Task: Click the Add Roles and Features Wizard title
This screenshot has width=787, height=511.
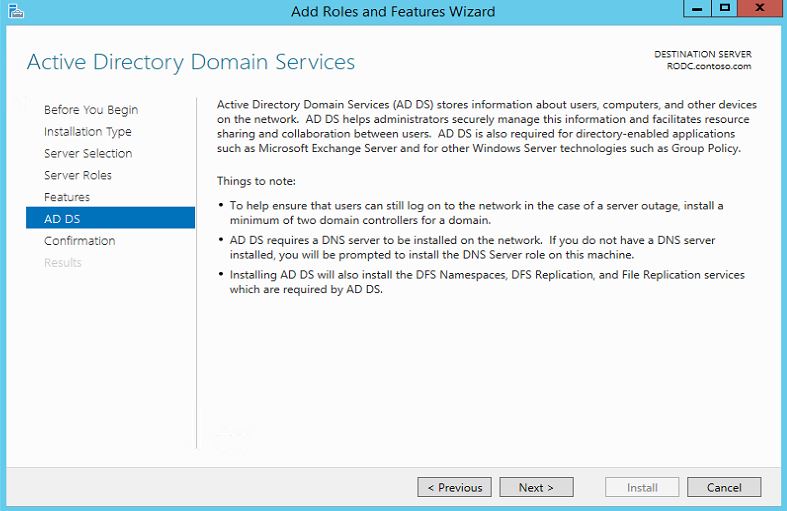Action: pyautogui.click(x=393, y=12)
